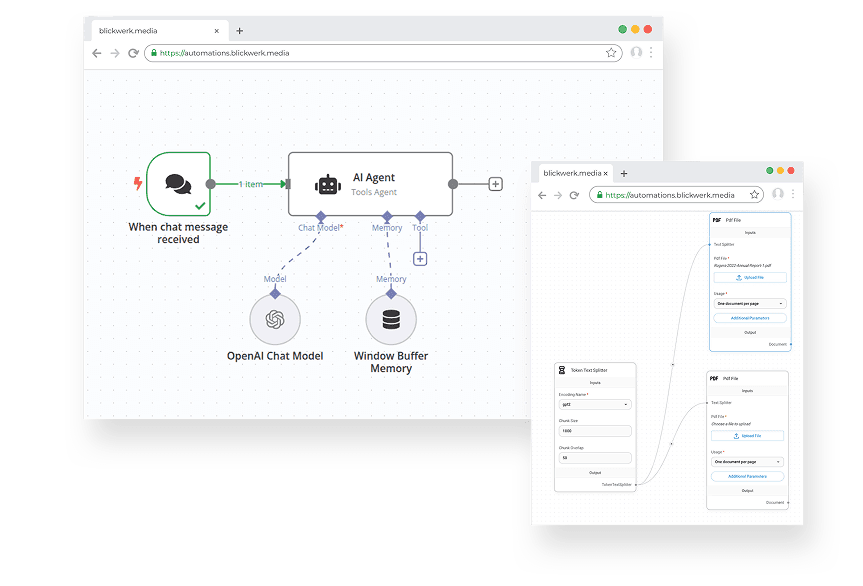The width and height of the screenshot is (863, 586).
Task: Close the blickwerk.media tab in the small window
Action: (x=605, y=173)
